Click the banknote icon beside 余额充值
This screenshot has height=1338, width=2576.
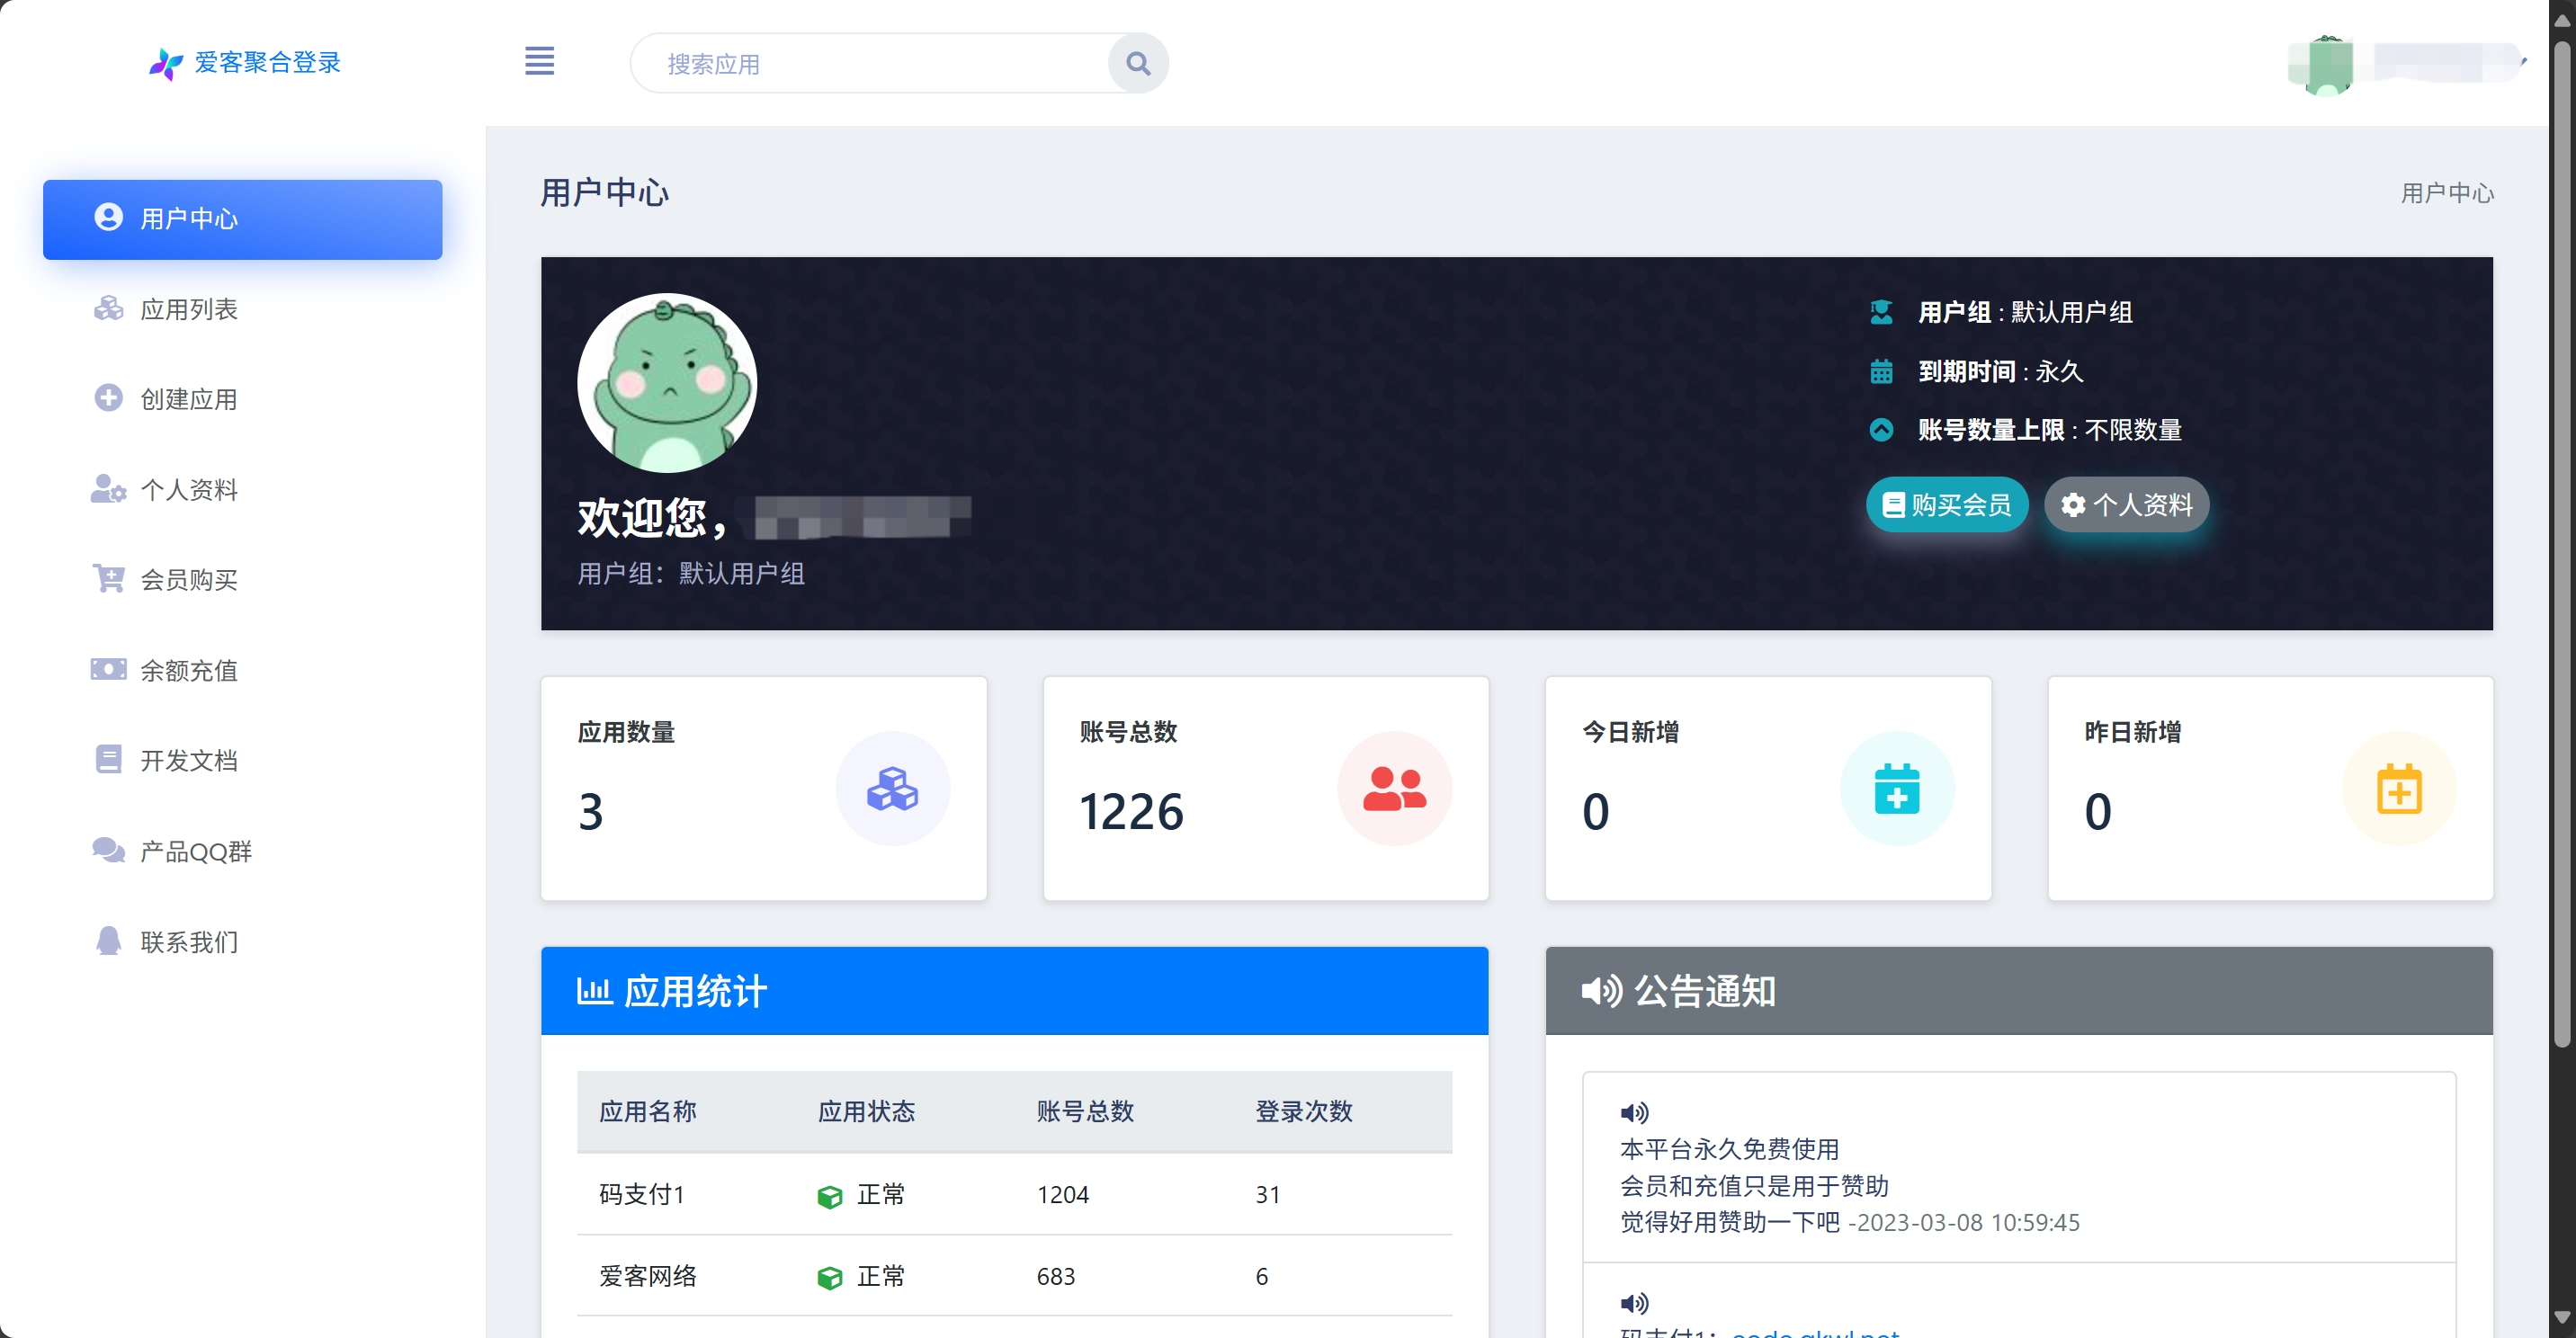(108, 669)
